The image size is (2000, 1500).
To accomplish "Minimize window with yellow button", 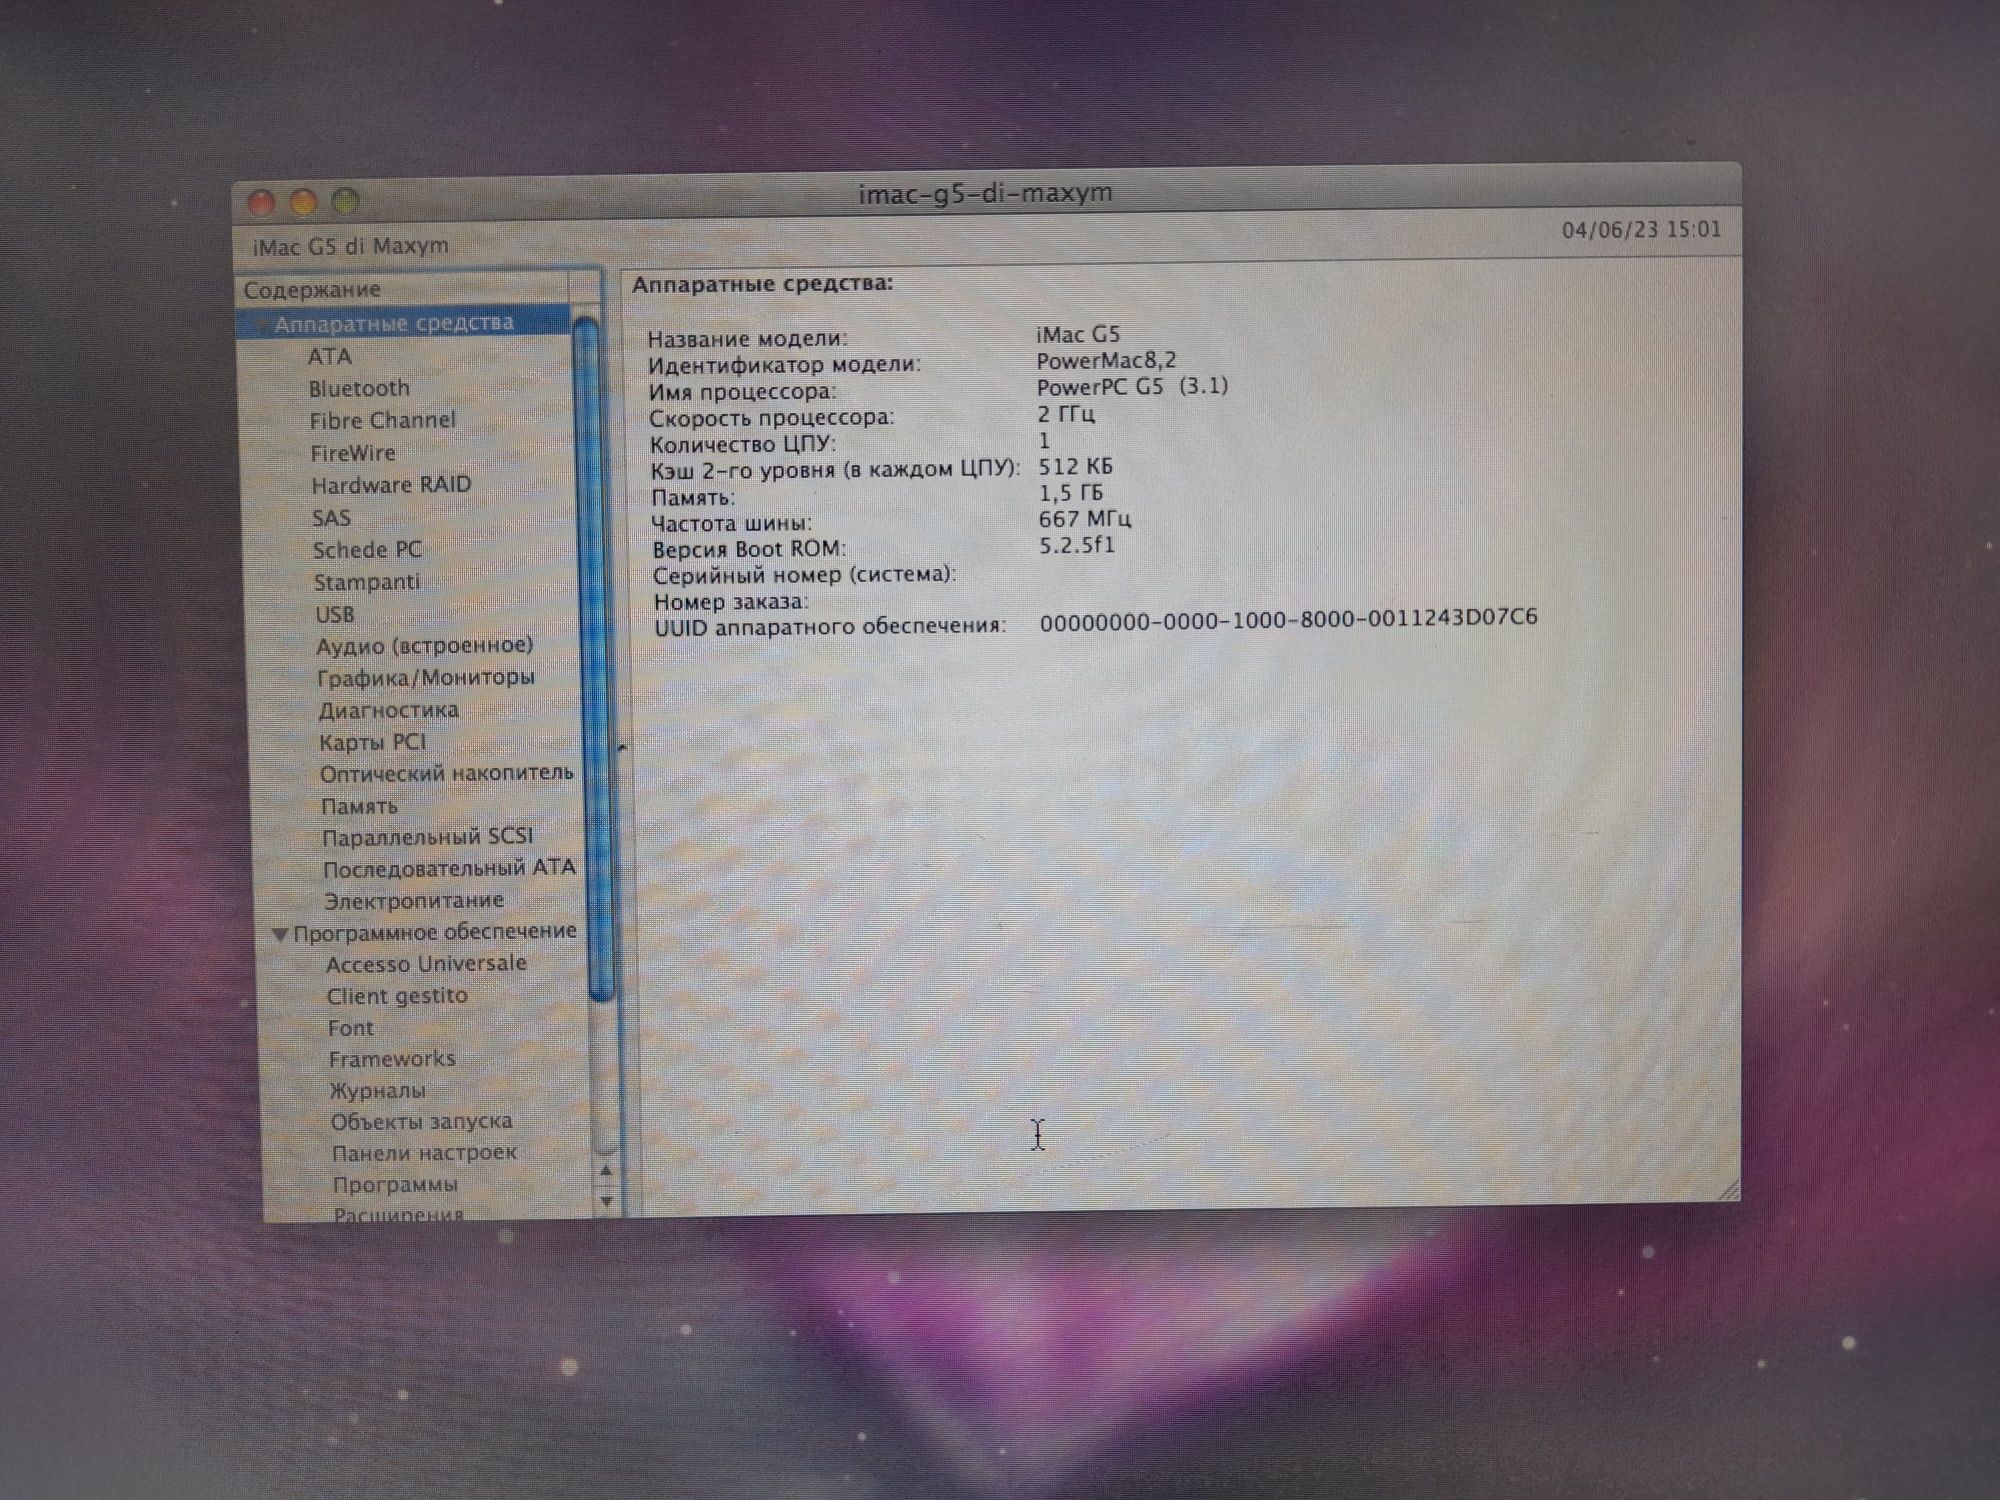I will pos(304,202).
